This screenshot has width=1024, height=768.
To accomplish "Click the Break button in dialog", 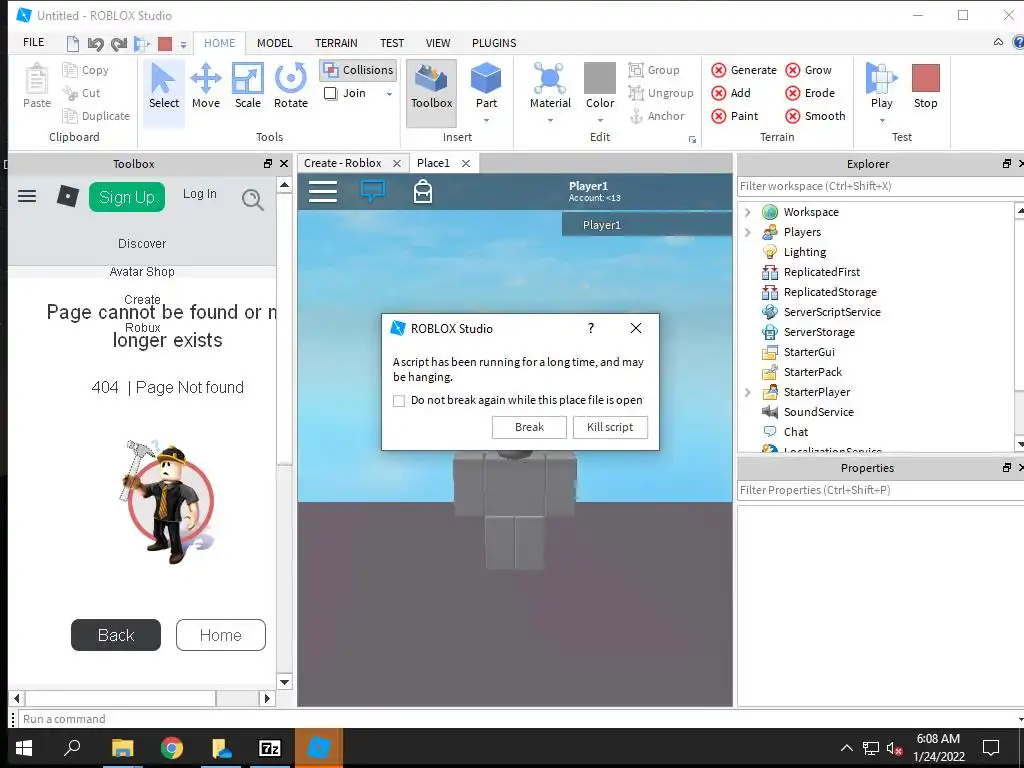I will point(529,427).
